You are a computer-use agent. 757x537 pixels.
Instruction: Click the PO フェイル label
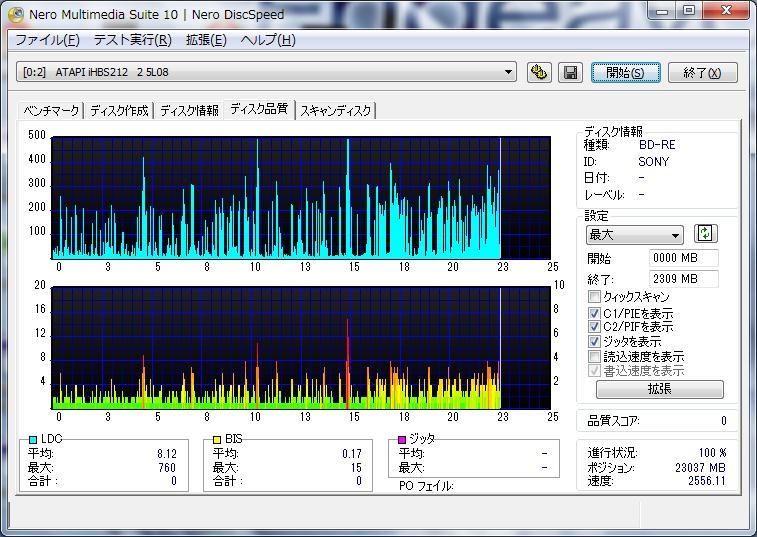pyautogui.click(x=426, y=486)
